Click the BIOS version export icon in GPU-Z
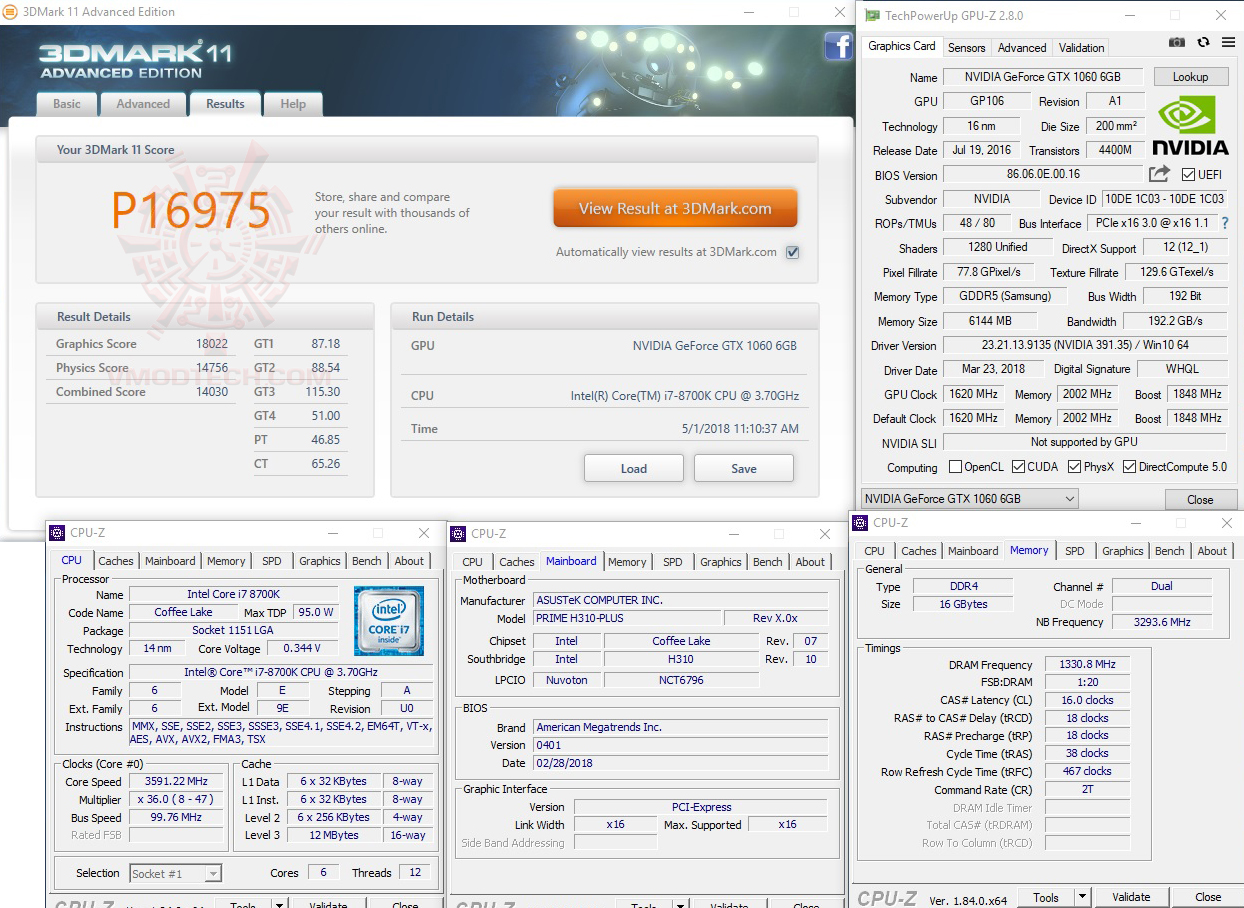The height and width of the screenshot is (908, 1244). coord(1157,173)
